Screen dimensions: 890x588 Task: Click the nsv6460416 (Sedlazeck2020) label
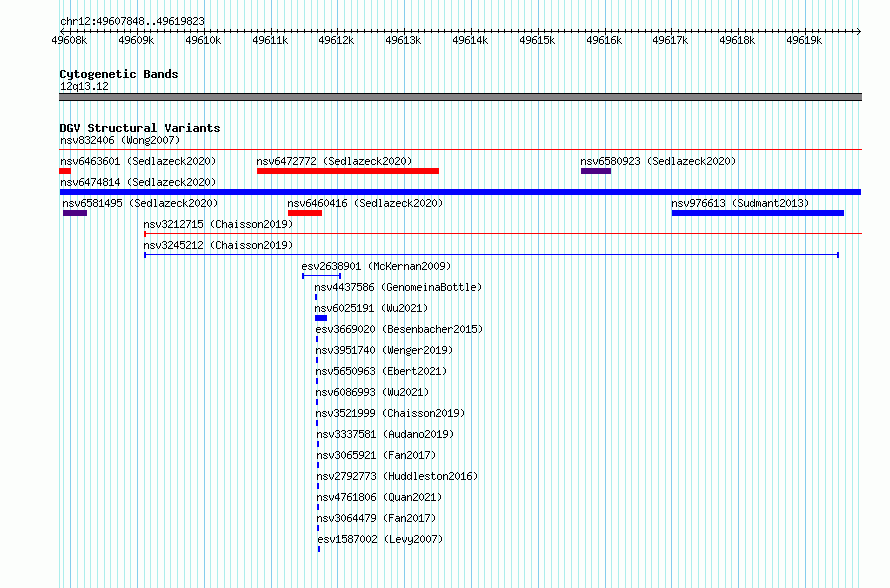tap(365, 203)
